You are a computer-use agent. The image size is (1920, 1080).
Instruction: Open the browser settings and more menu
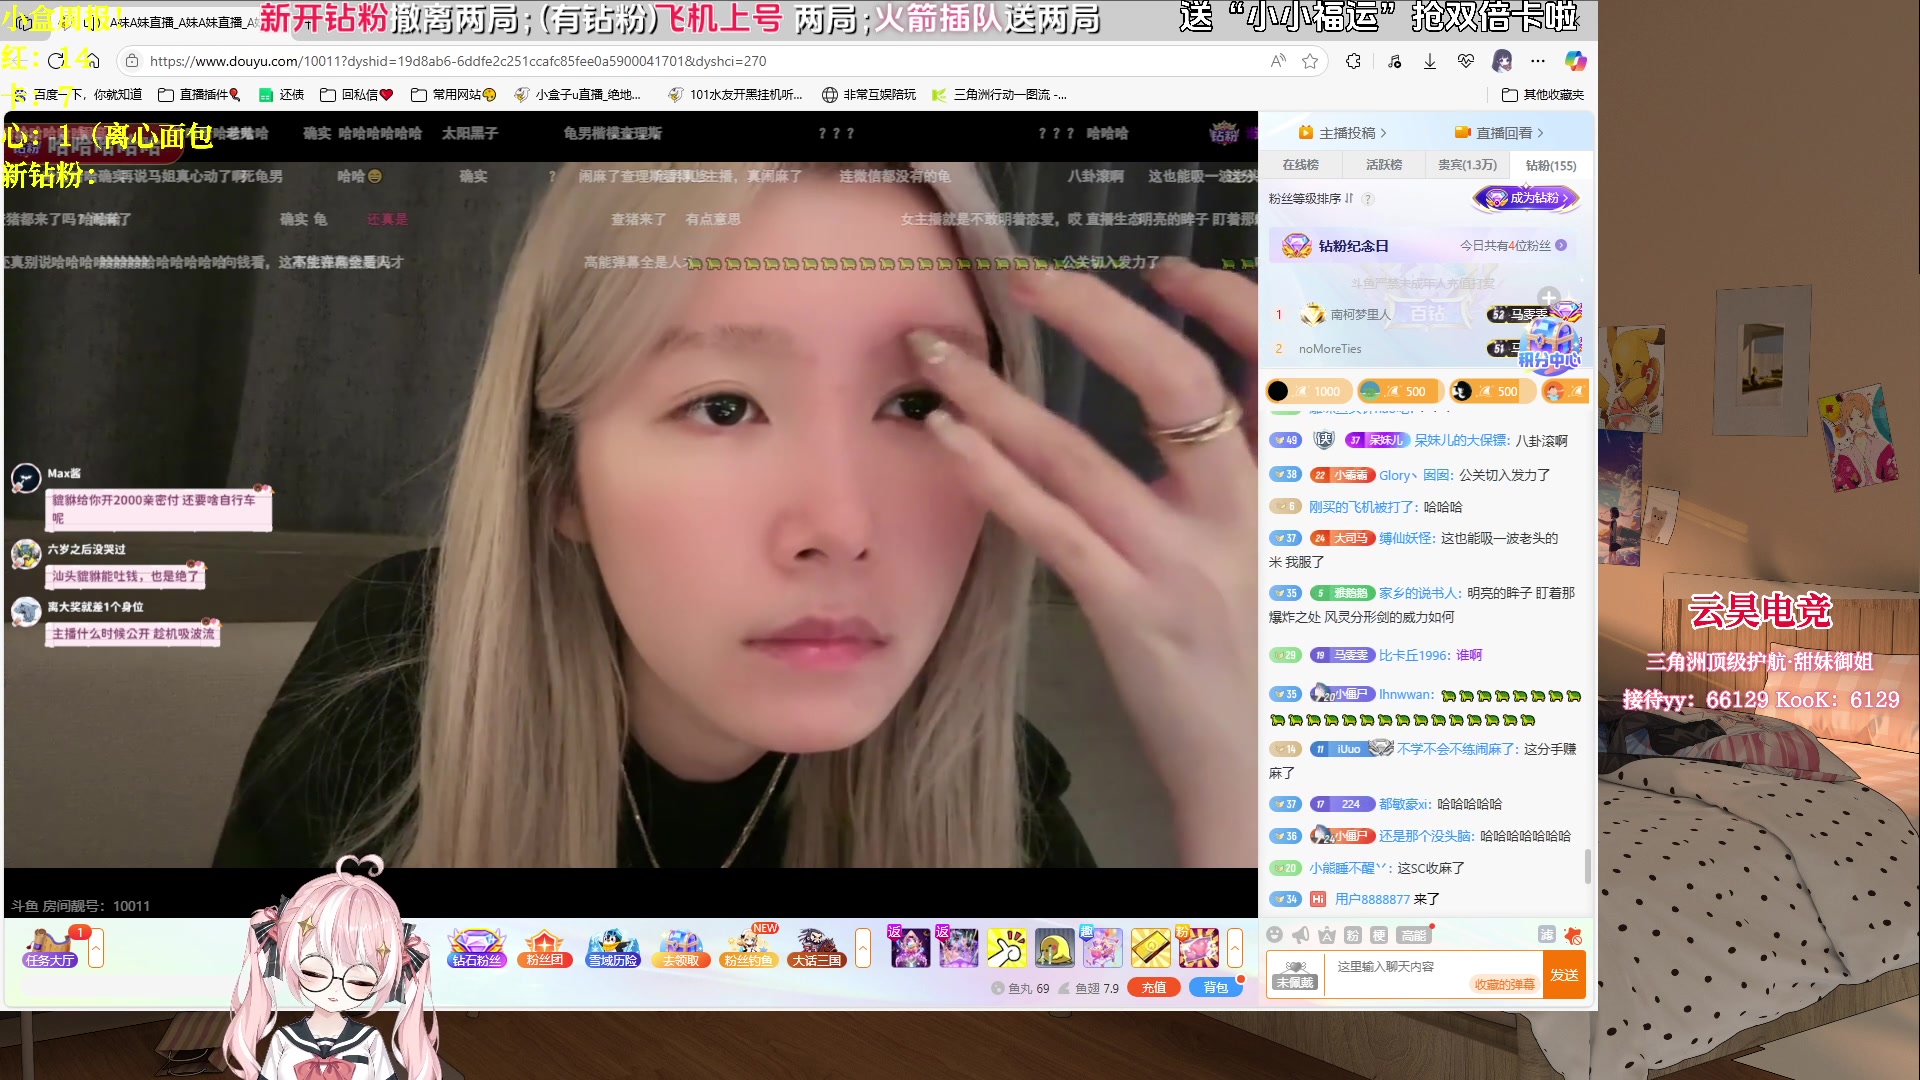click(1538, 61)
